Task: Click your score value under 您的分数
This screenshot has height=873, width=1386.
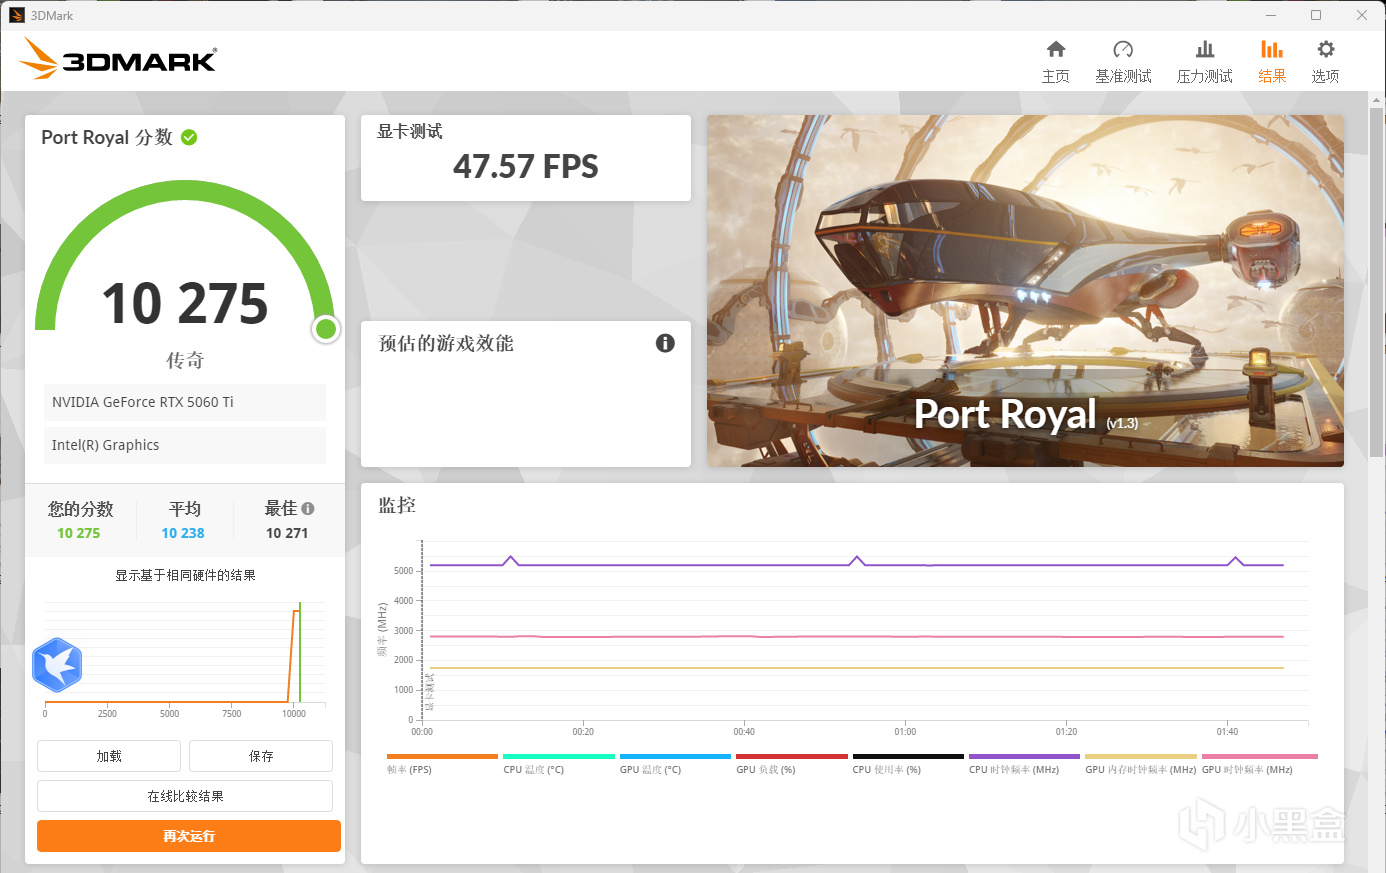Action: coord(79,533)
